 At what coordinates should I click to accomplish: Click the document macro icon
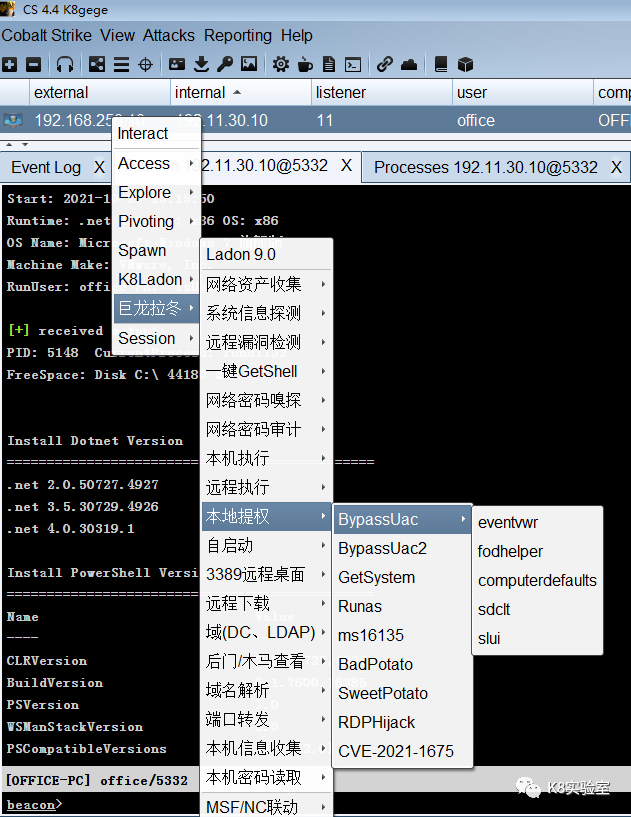pyautogui.click(x=329, y=65)
